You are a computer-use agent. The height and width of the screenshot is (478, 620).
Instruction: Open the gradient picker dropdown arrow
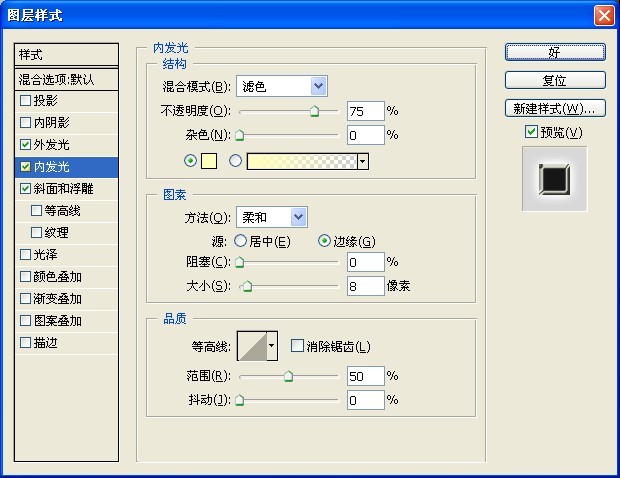click(363, 161)
